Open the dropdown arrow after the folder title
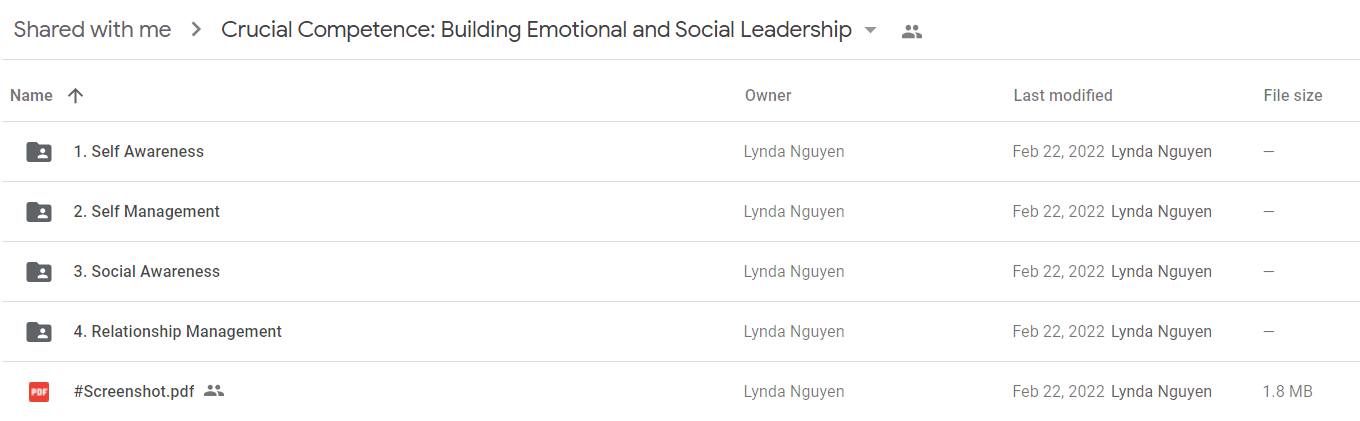The width and height of the screenshot is (1360, 421). coord(870,31)
